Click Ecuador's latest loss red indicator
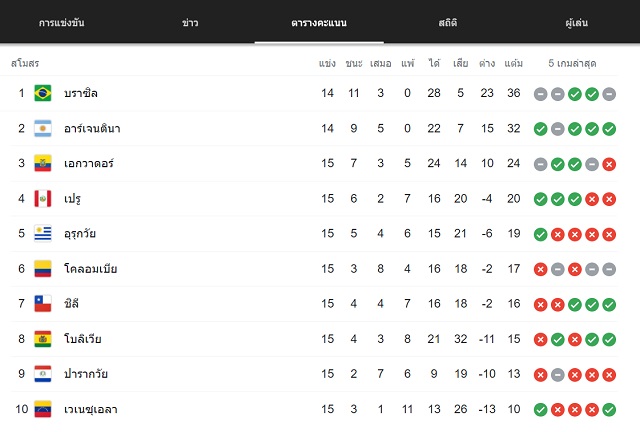Viewport: 640px width, 432px height. pos(609,164)
